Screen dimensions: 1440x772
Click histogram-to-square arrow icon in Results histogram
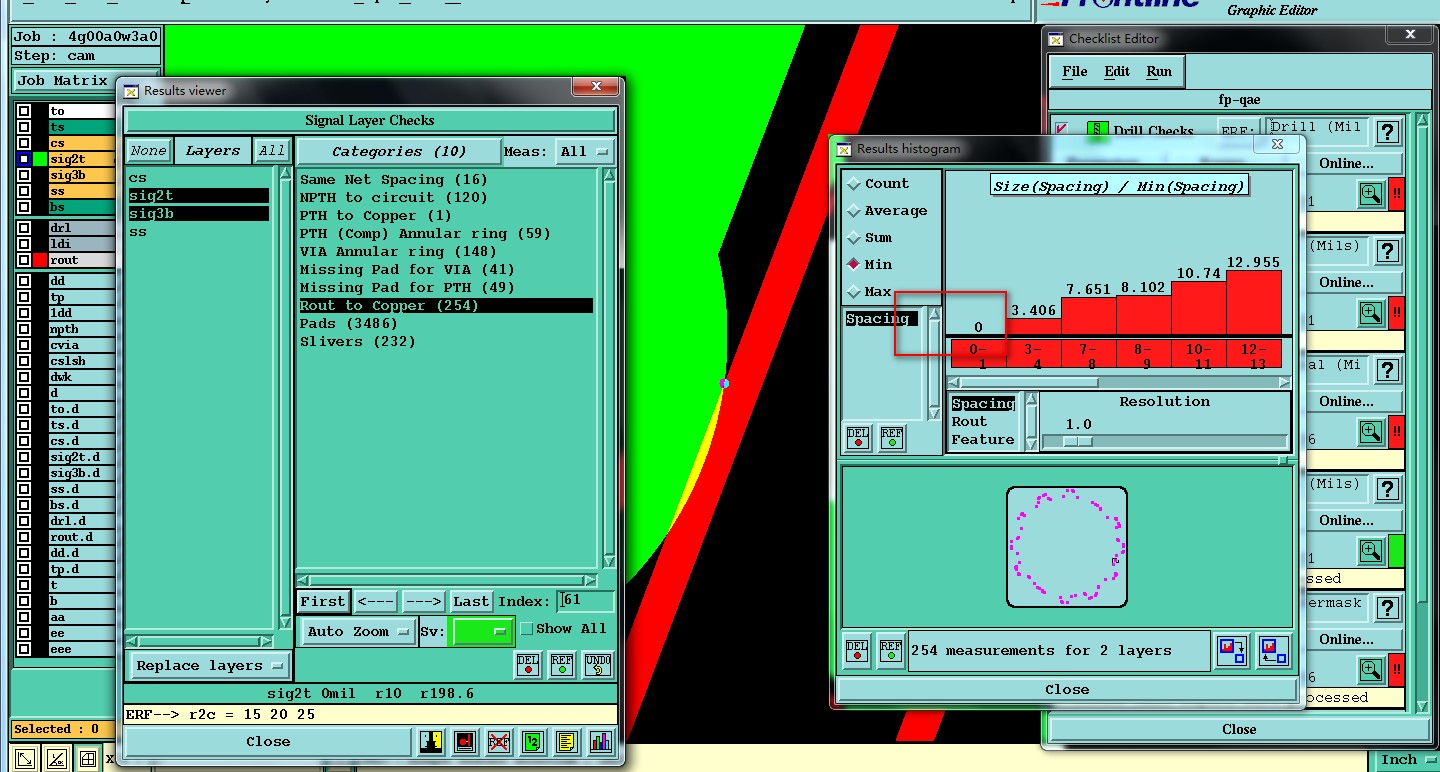pyautogui.click(x=1232, y=651)
